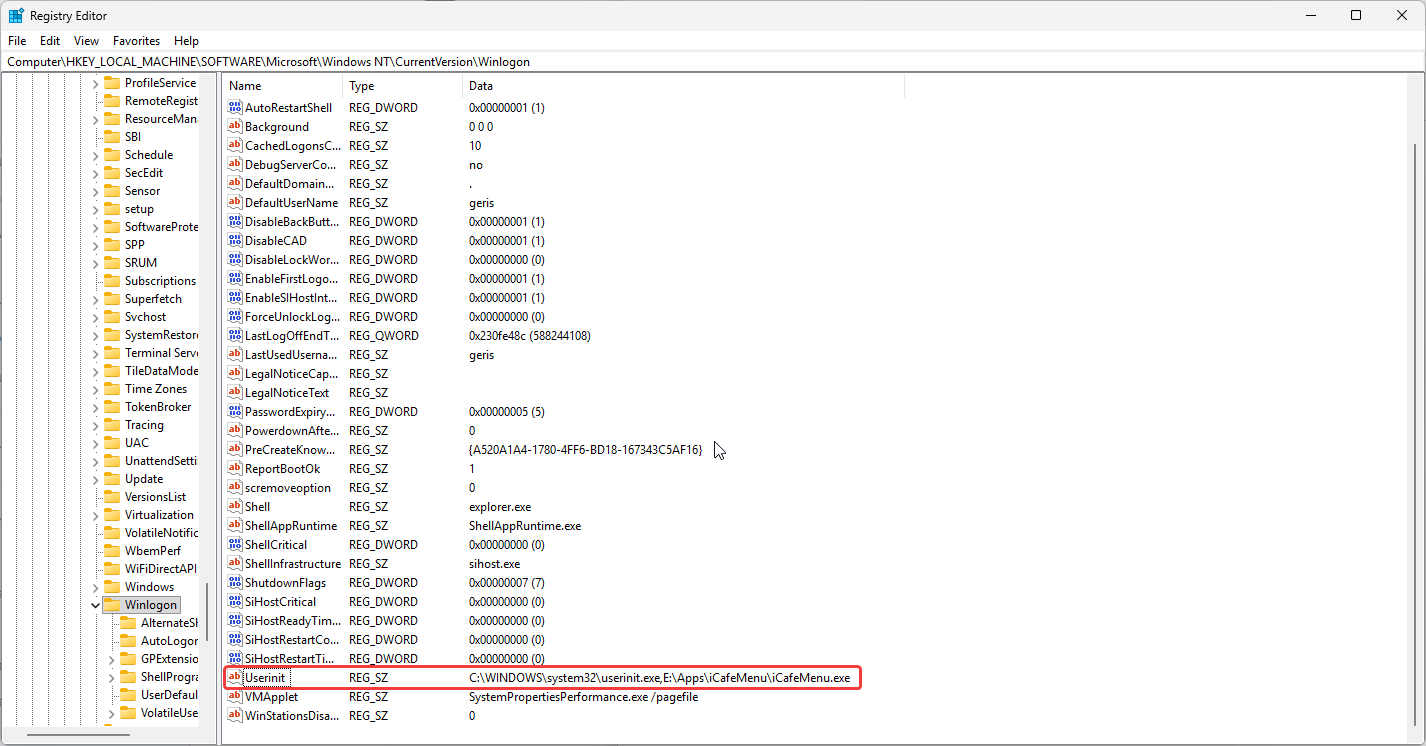Open the Edit menu

point(50,41)
